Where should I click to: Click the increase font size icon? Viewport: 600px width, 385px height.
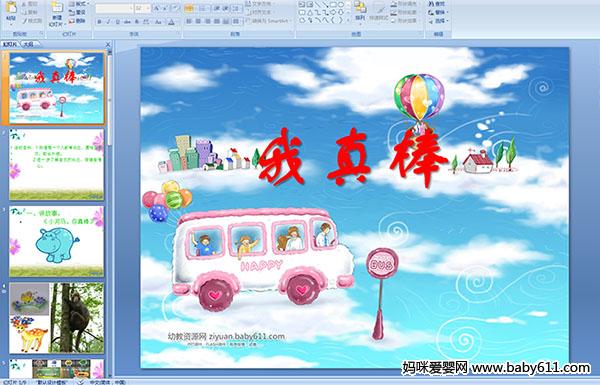[157, 8]
